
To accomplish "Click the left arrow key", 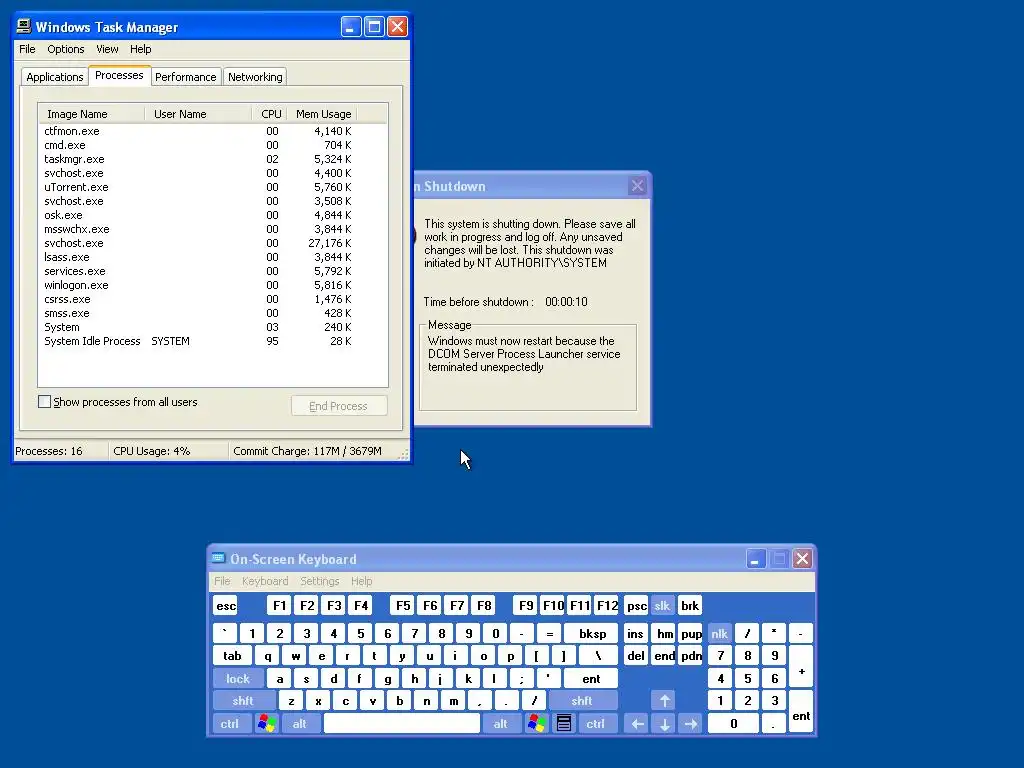I will click(x=637, y=723).
